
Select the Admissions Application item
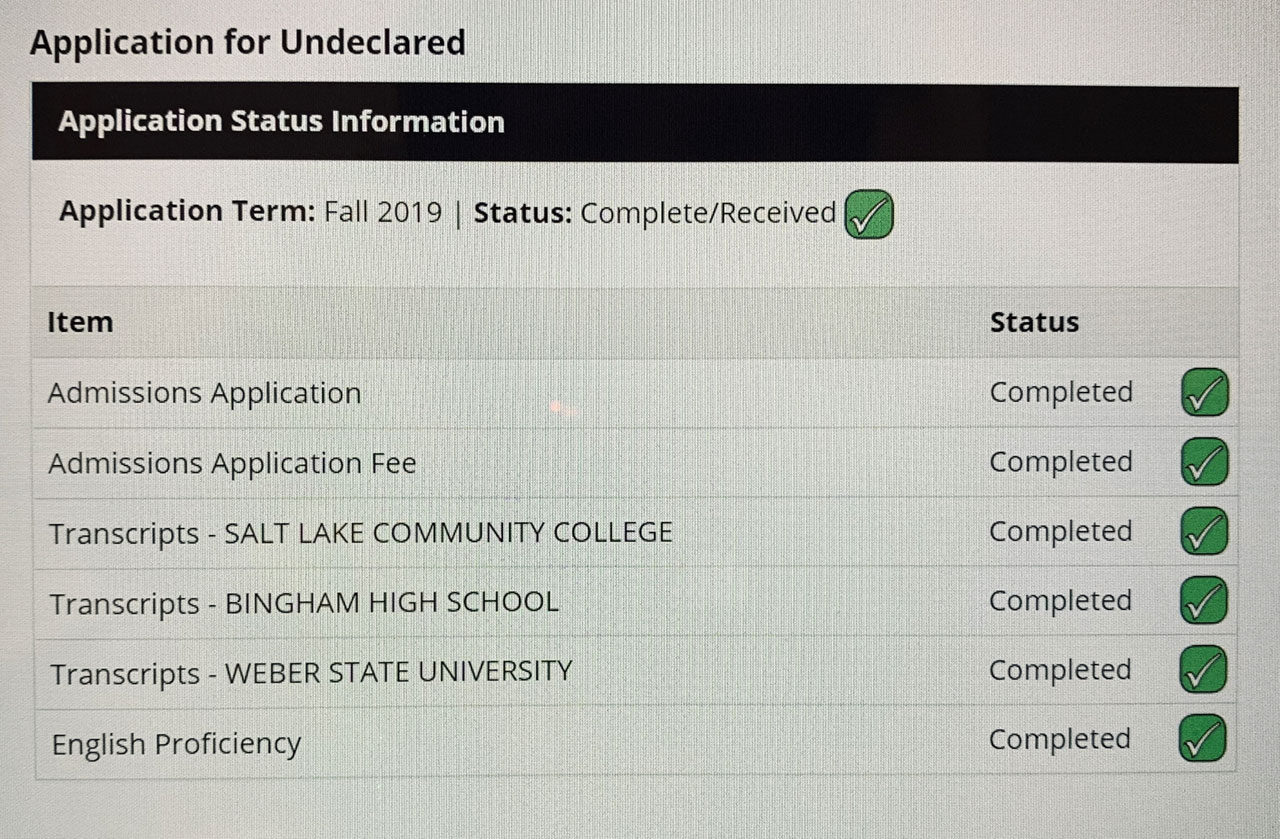(204, 393)
